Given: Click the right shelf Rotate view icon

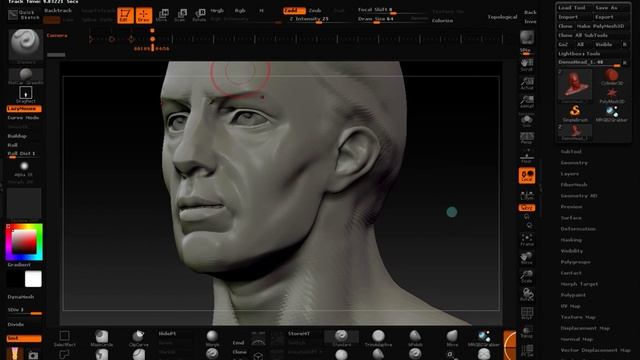Looking at the screenshot, I should 527,294.
